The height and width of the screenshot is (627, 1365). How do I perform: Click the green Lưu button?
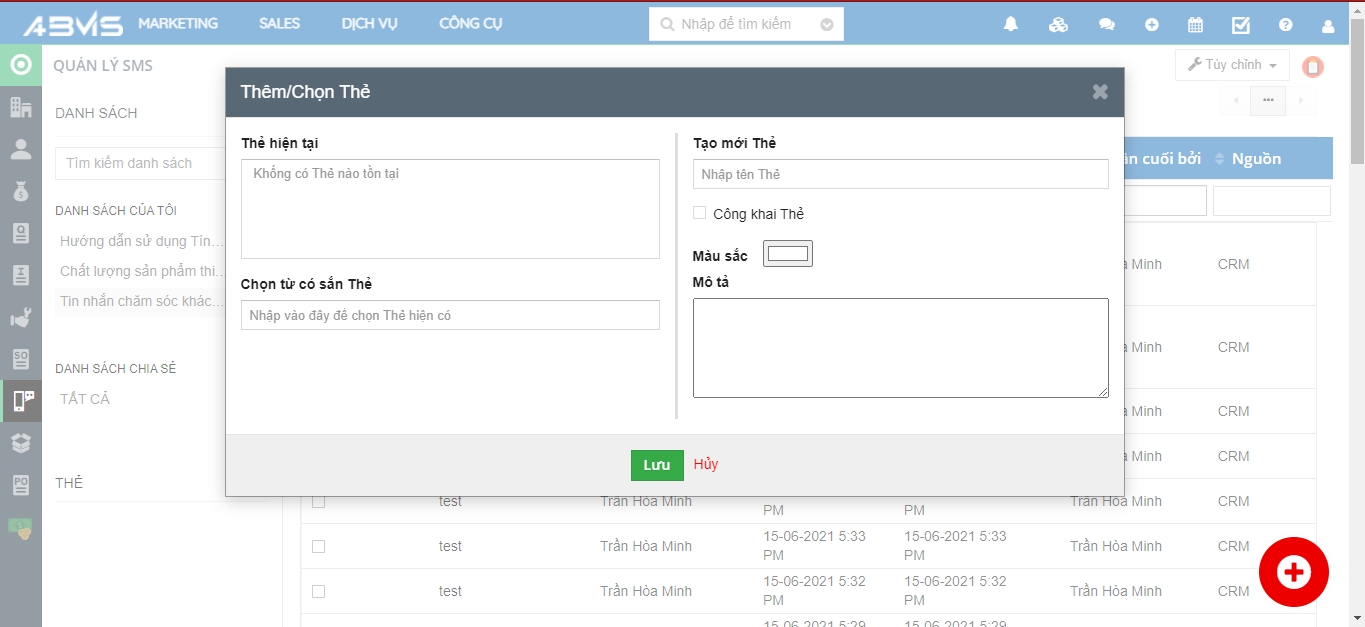[657, 465]
